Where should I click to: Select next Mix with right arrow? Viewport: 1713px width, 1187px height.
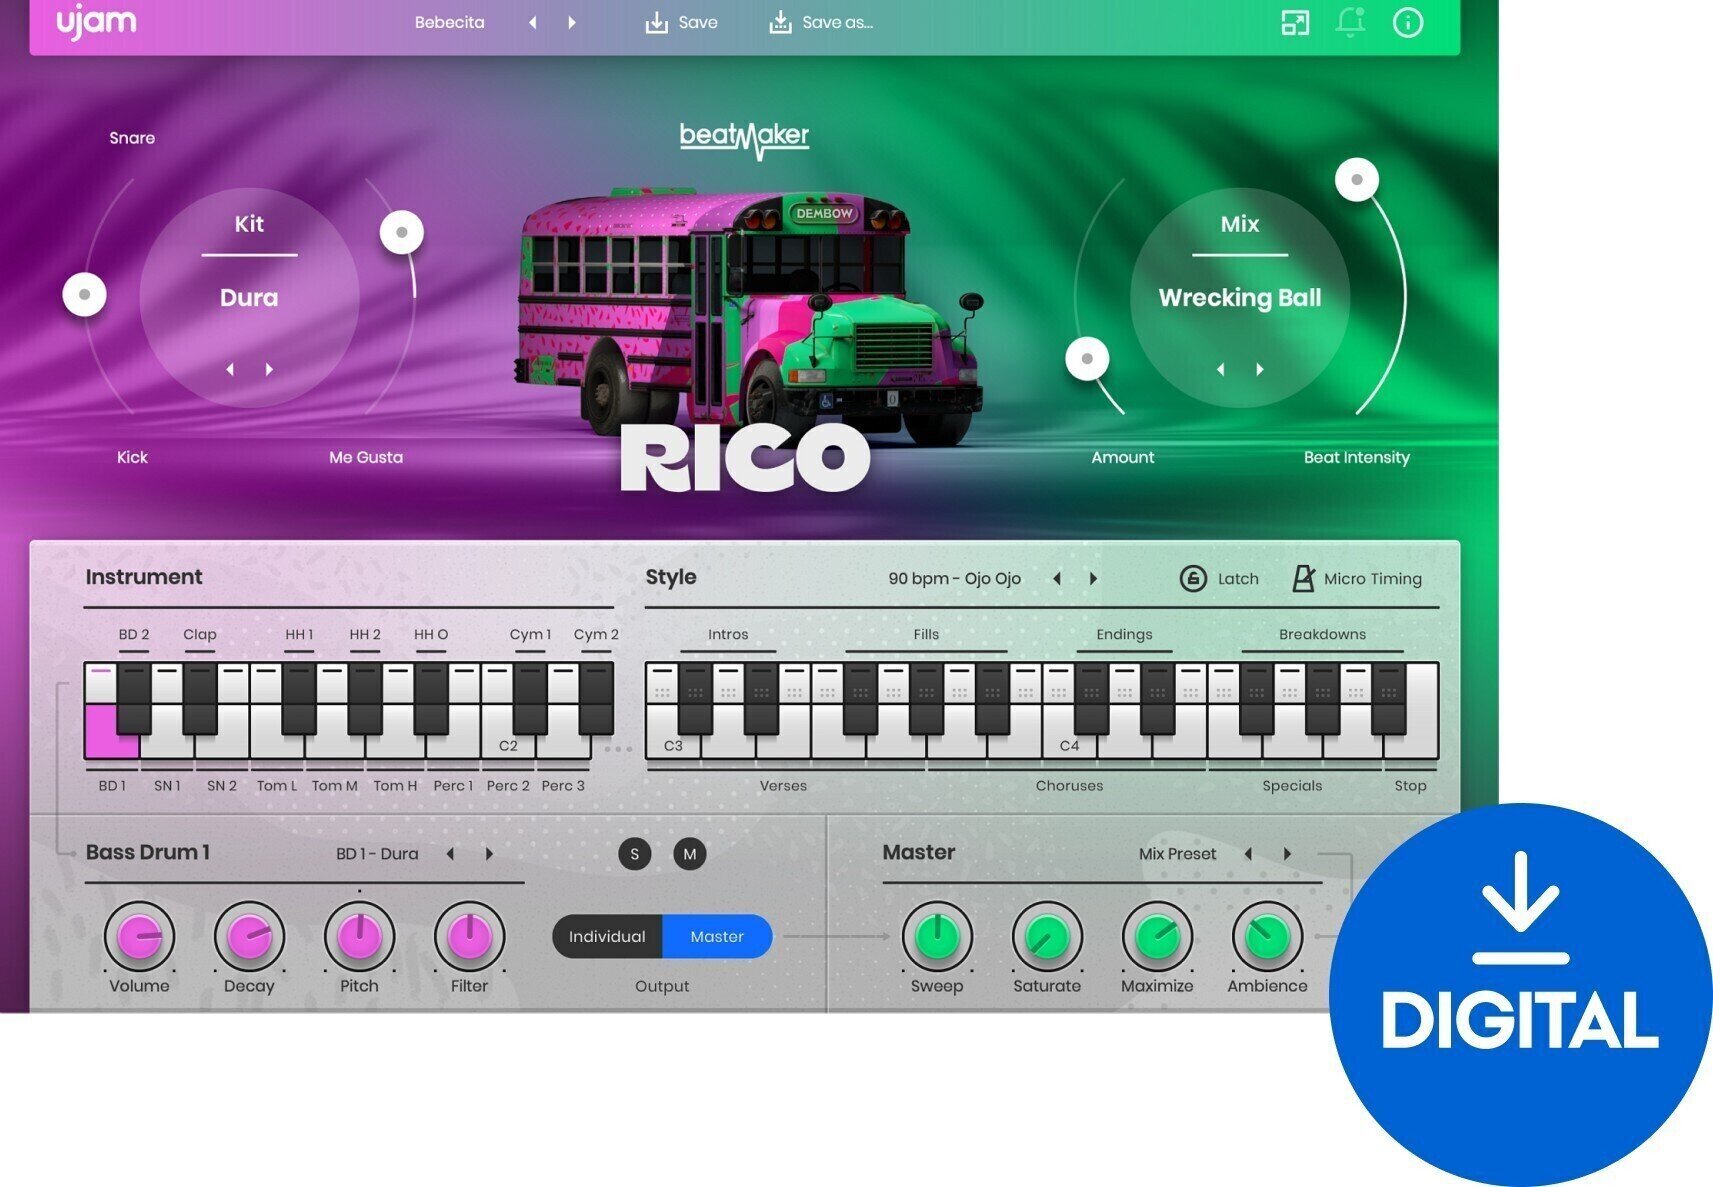(x=1260, y=369)
